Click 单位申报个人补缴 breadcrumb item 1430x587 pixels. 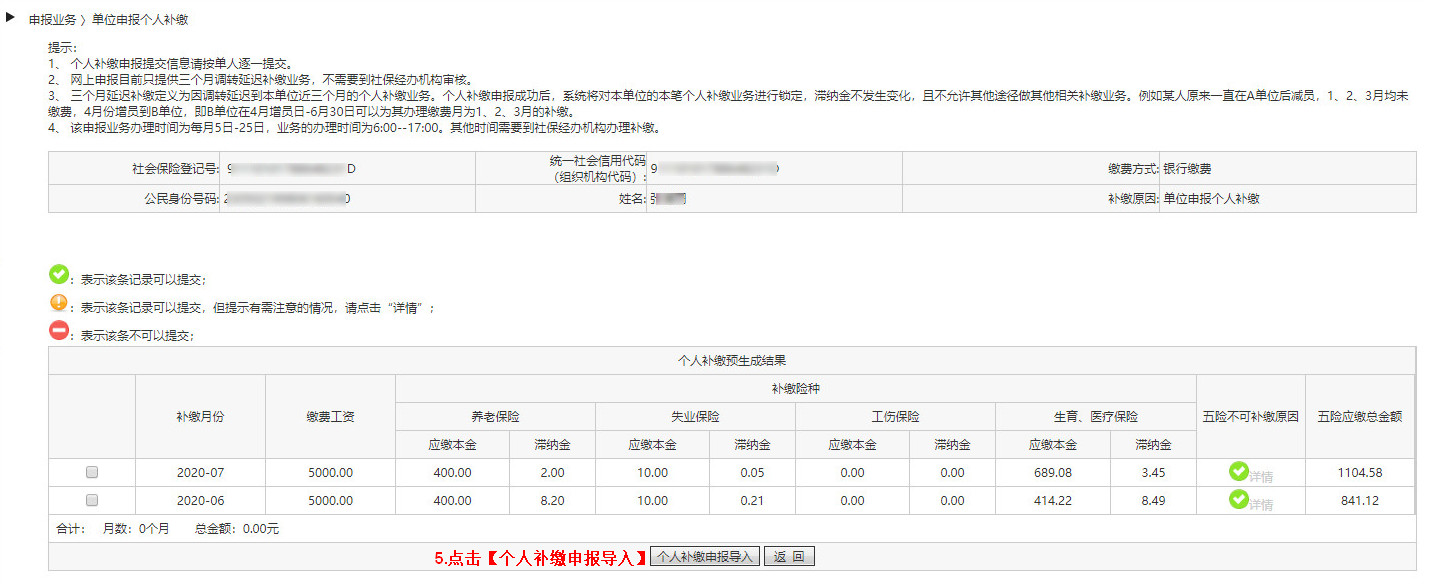(x=140, y=19)
